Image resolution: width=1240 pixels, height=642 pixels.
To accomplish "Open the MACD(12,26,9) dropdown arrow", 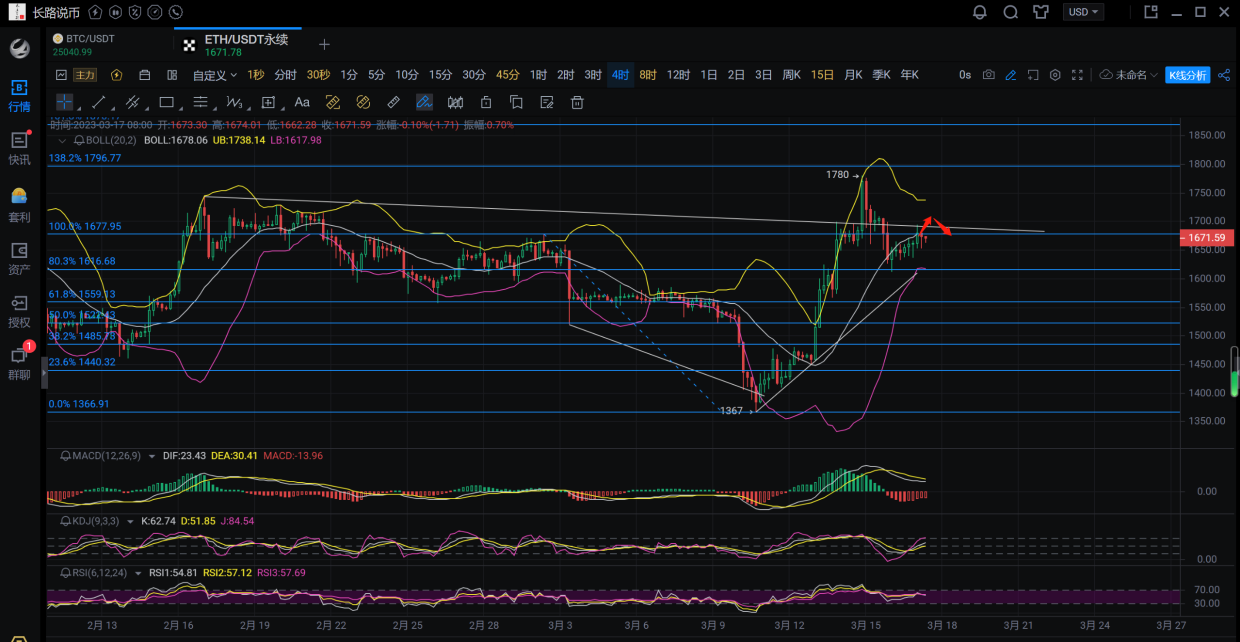I will click(x=152, y=455).
